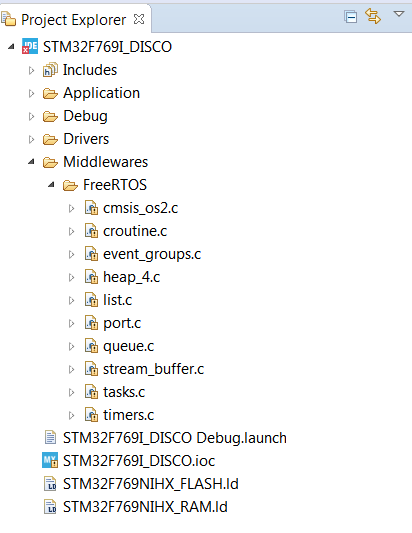Select the STM32F769I_DISCO project name
This screenshot has height=533, width=412.
107,47
